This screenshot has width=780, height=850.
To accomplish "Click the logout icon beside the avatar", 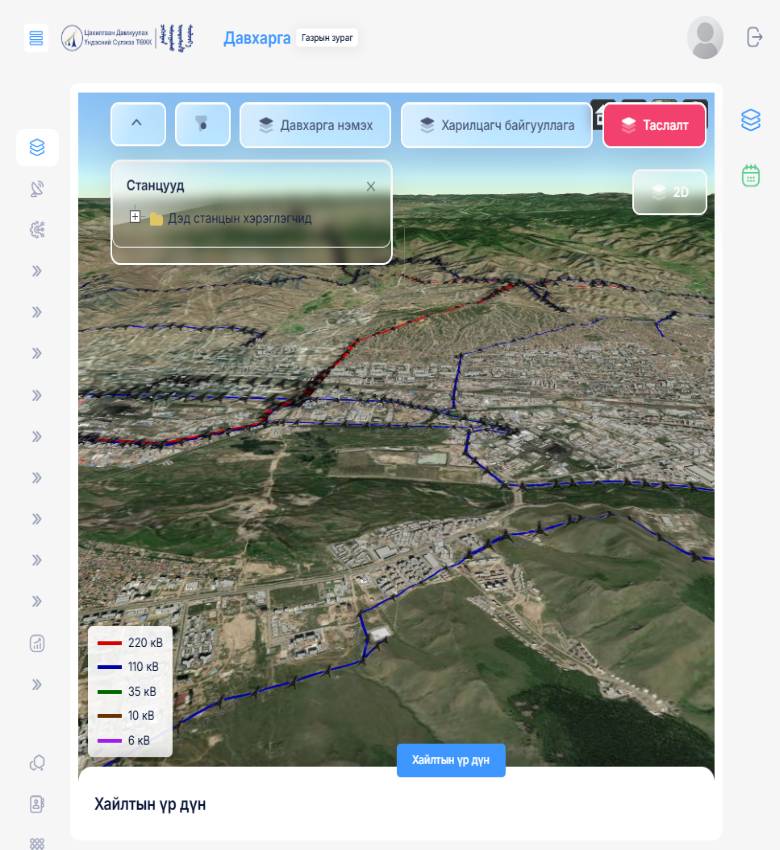I will [x=754, y=37].
